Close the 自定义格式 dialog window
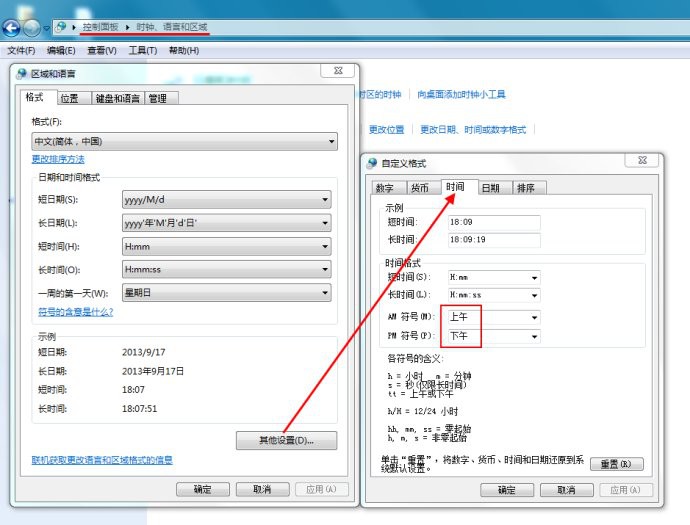Image resolution: width=690 pixels, height=525 pixels. pyautogui.click(x=642, y=162)
